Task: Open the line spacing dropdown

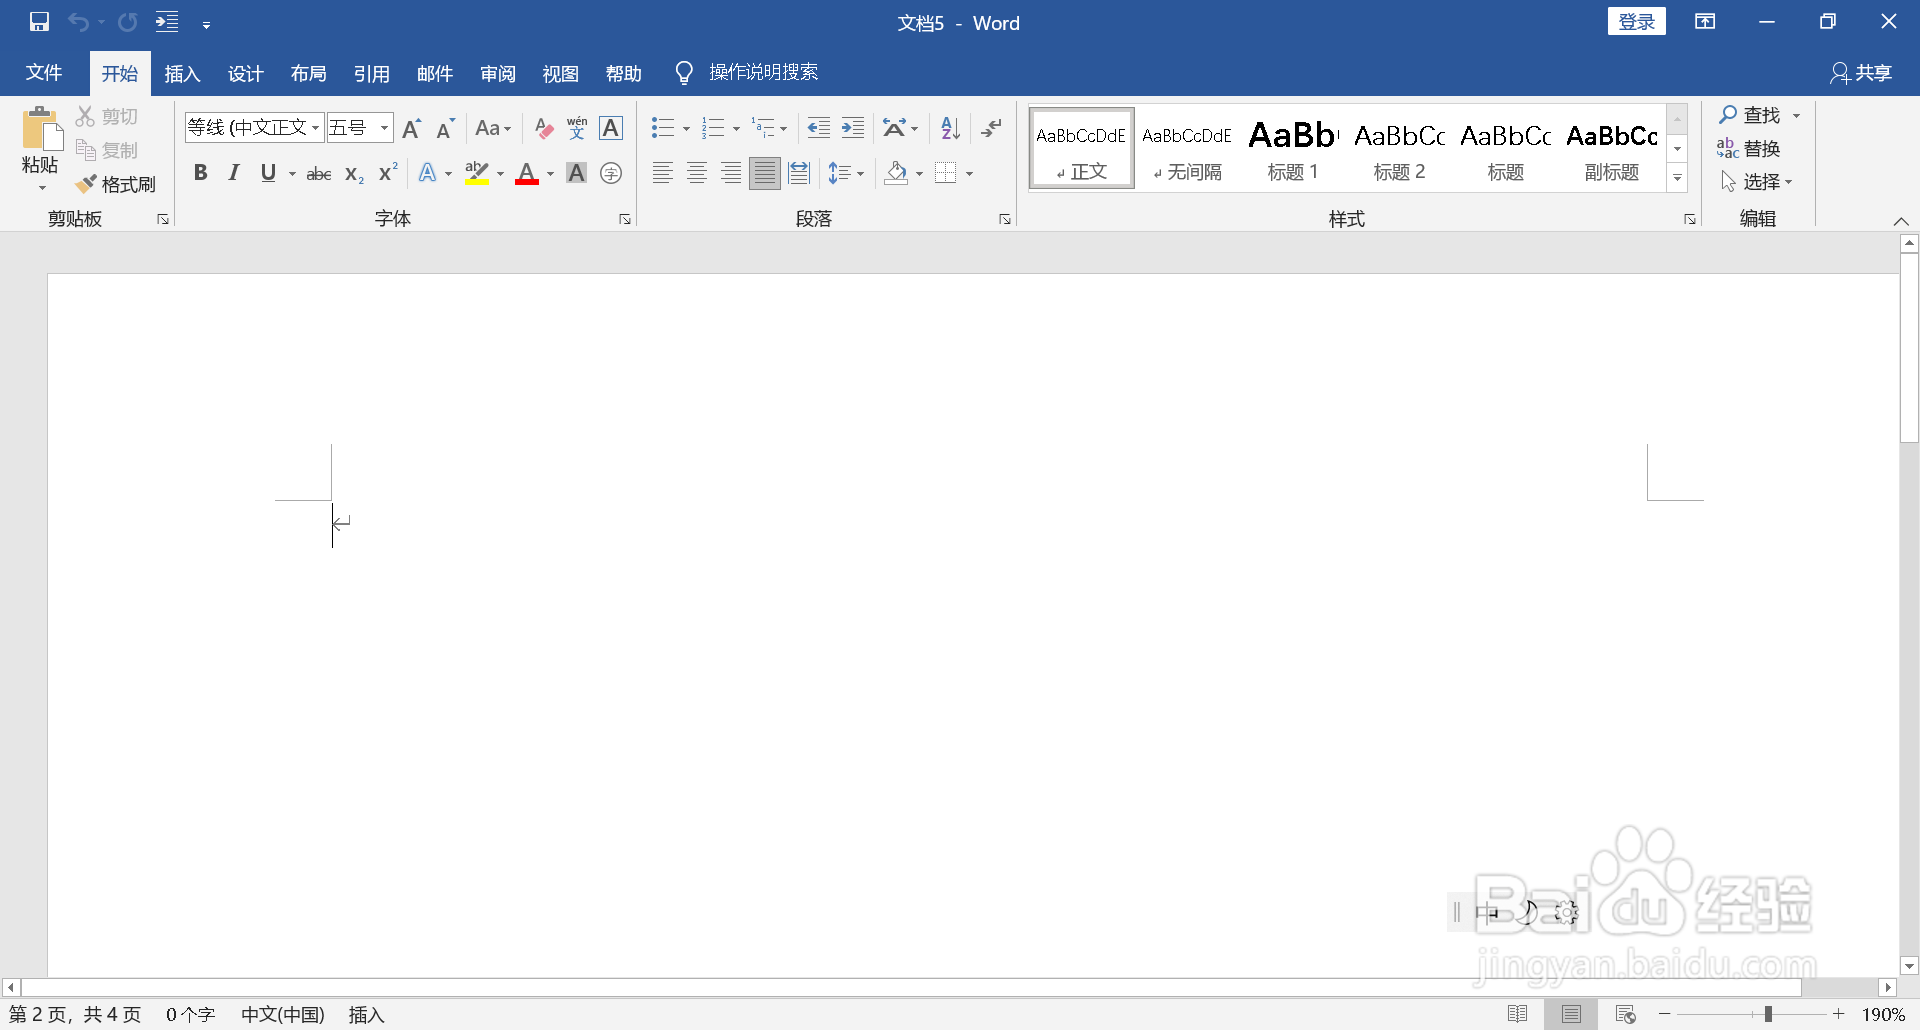Action: [x=846, y=173]
